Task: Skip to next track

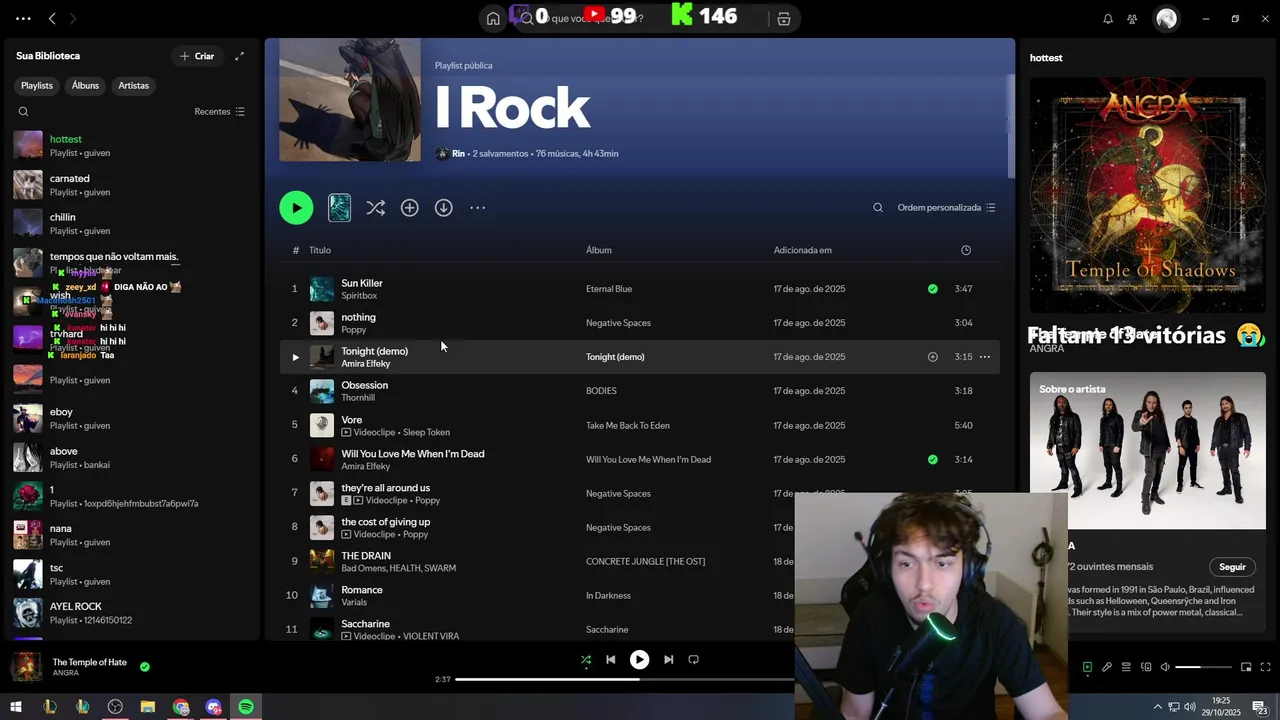Action: (x=668, y=660)
